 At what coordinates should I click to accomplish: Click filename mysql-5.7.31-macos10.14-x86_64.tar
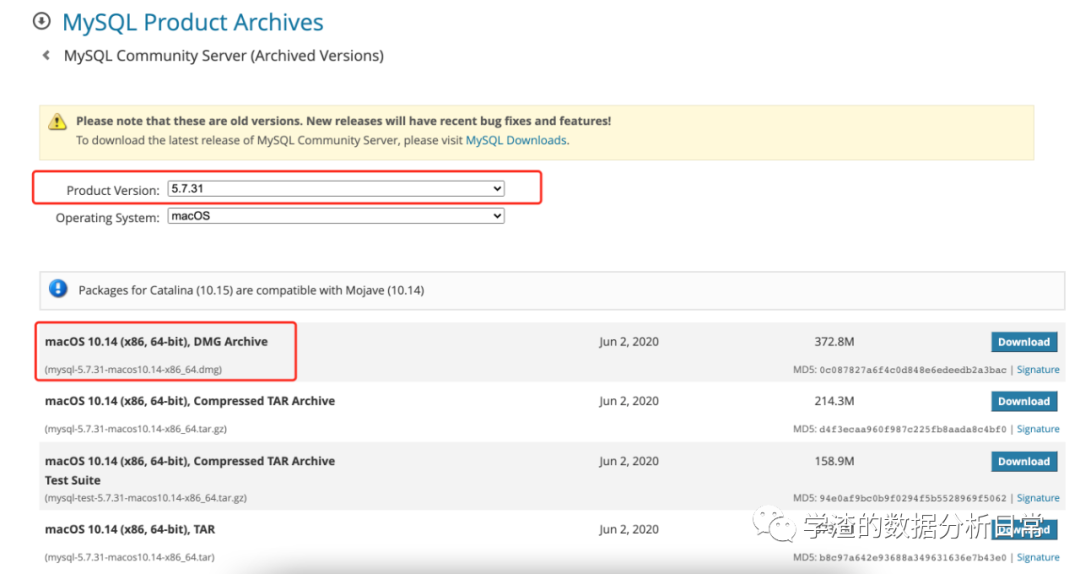[129, 557]
